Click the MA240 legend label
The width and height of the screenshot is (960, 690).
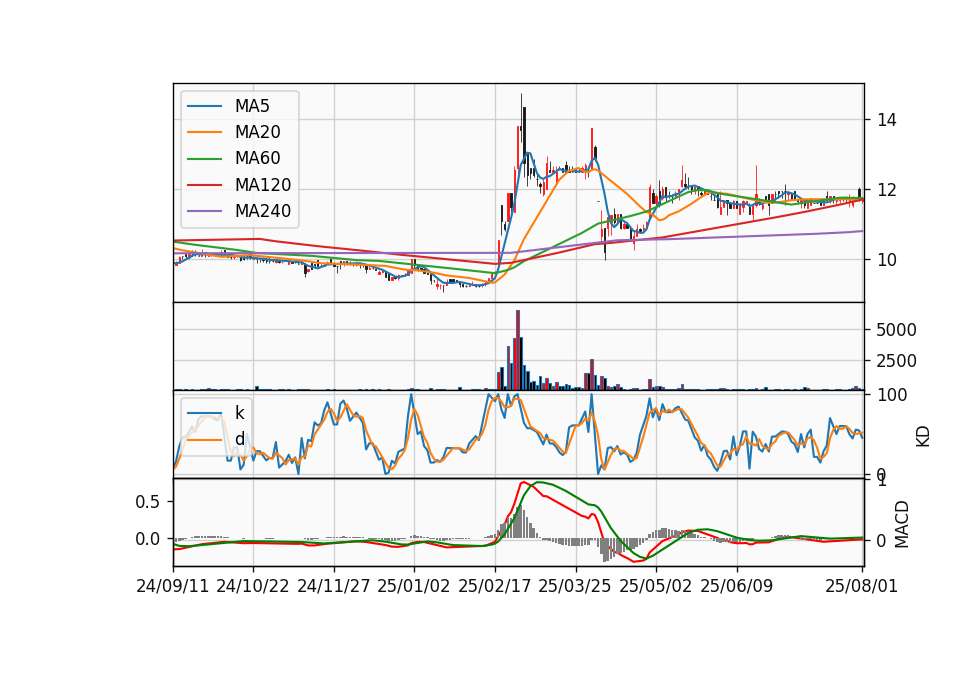click(263, 211)
